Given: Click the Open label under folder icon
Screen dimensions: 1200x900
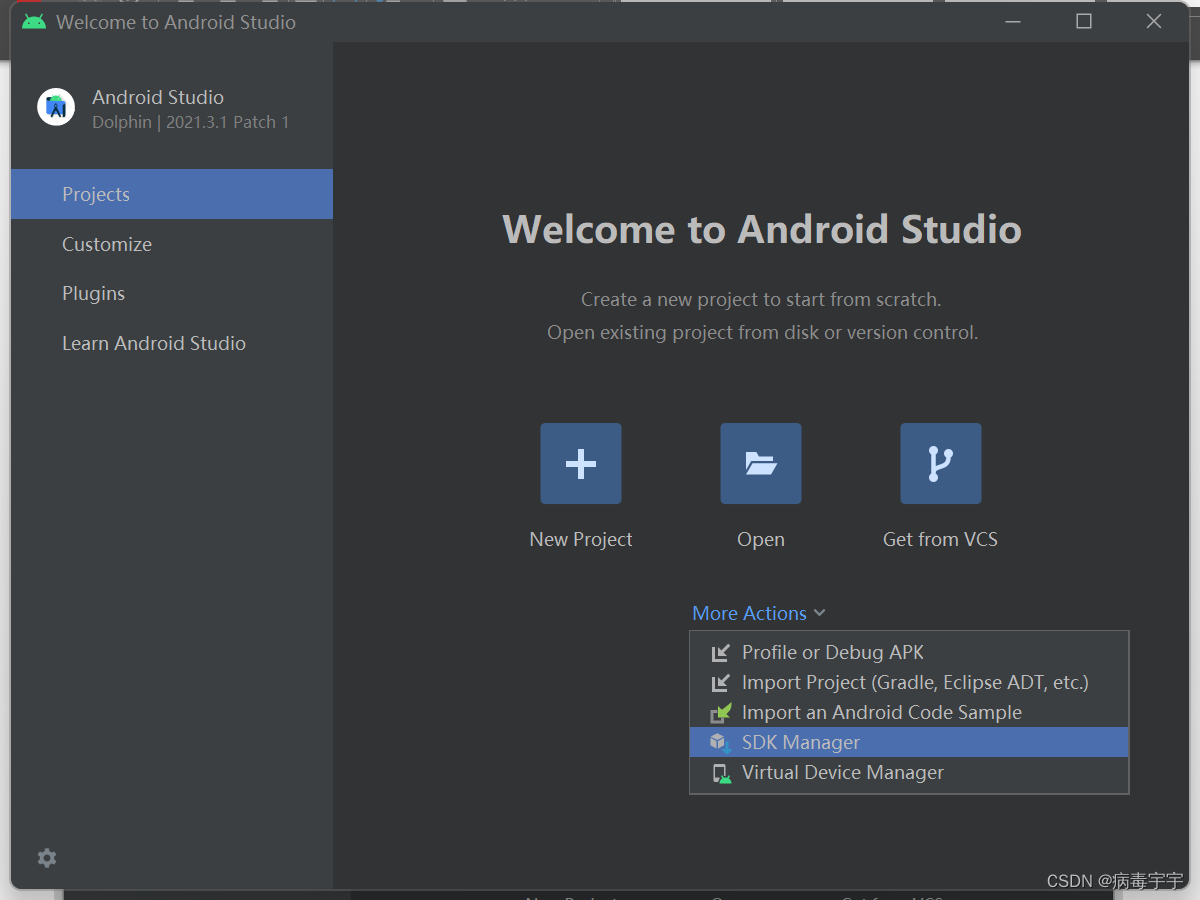Looking at the screenshot, I should [761, 539].
